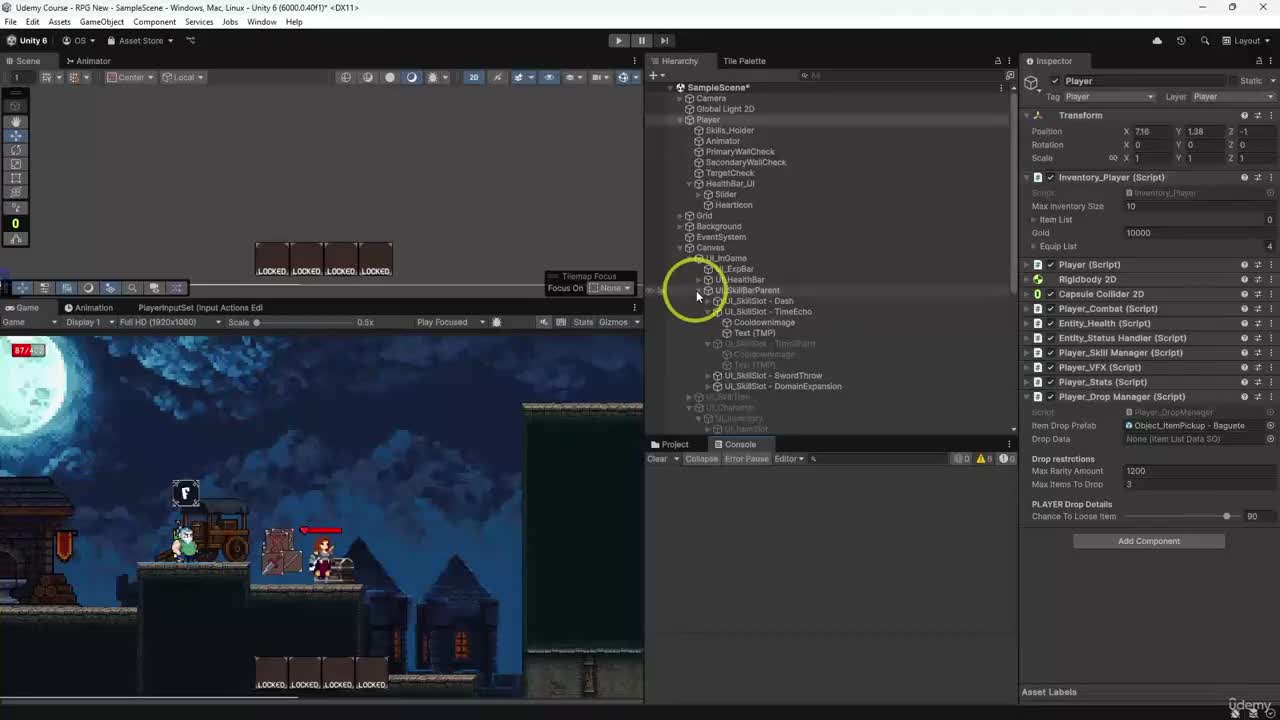Image resolution: width=1280 pixels, height=720 pixels.
Task: Switch to the Animator tab
Action: tap(87, 61)
